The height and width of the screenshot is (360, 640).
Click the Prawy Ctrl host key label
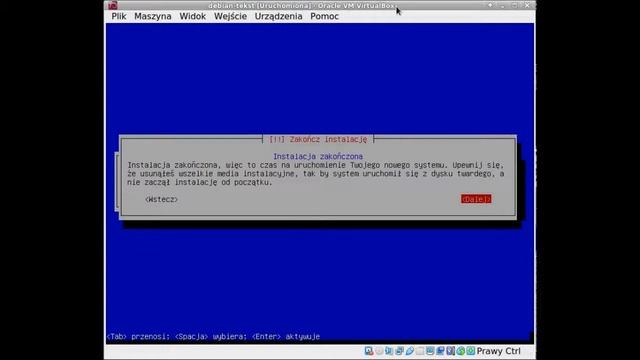tap(499, 351)
